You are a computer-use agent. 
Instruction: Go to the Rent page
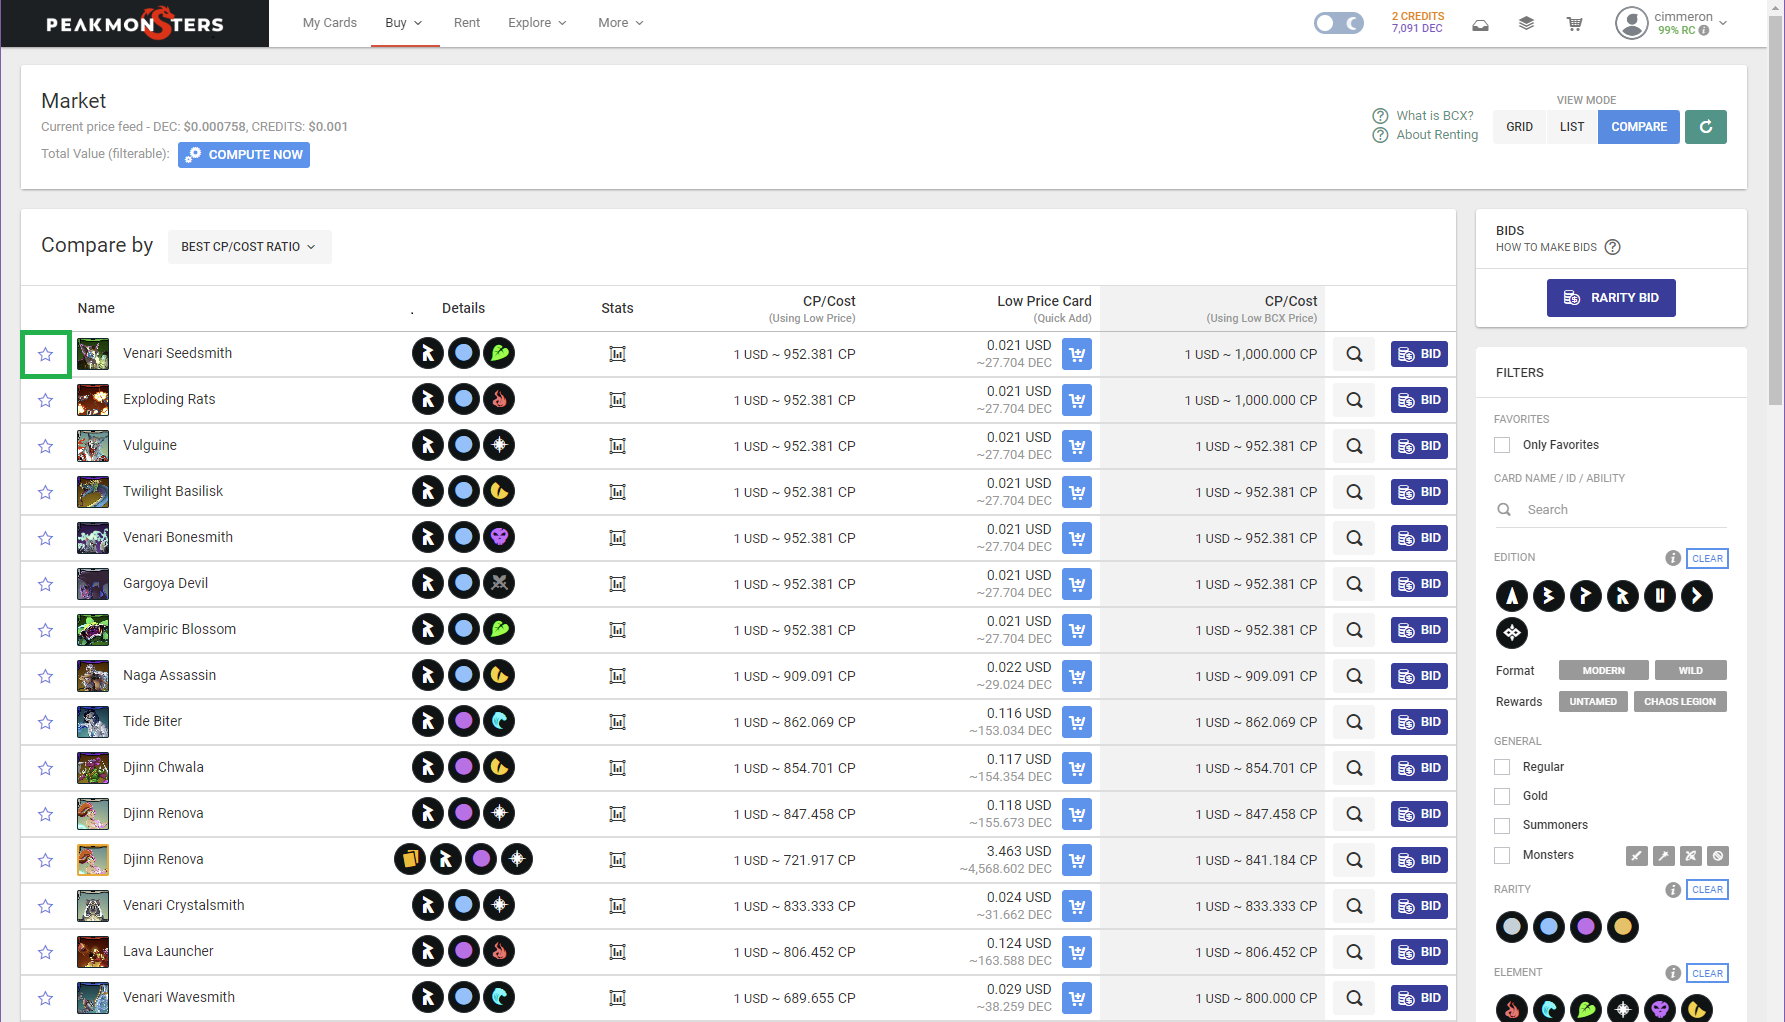[467, 23]
